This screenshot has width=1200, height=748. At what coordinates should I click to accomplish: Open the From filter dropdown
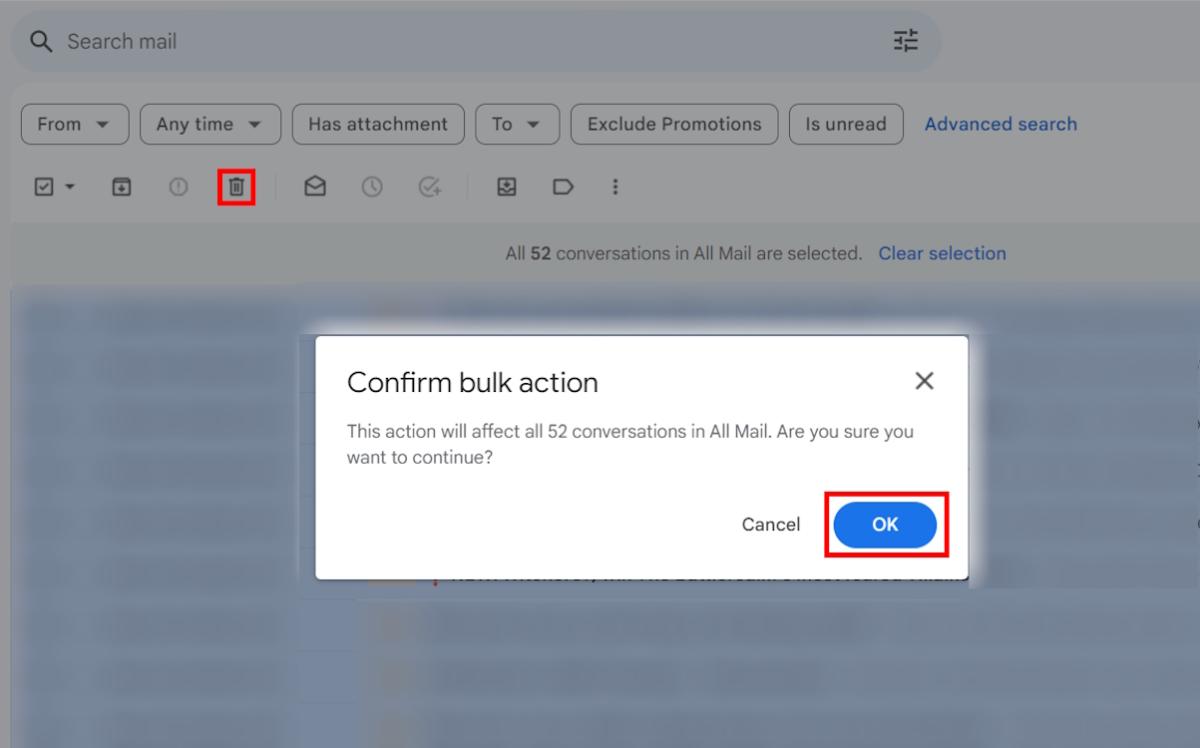coord(74,124)
